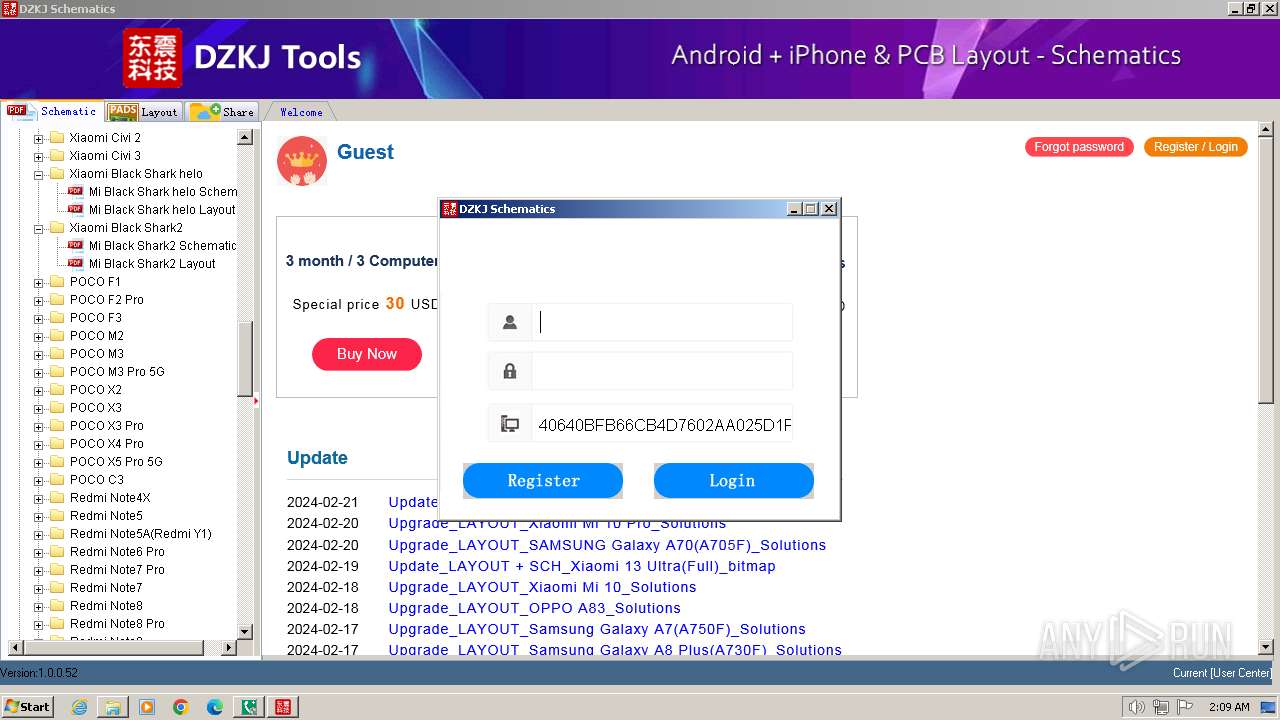Focus the username input field

662,322
